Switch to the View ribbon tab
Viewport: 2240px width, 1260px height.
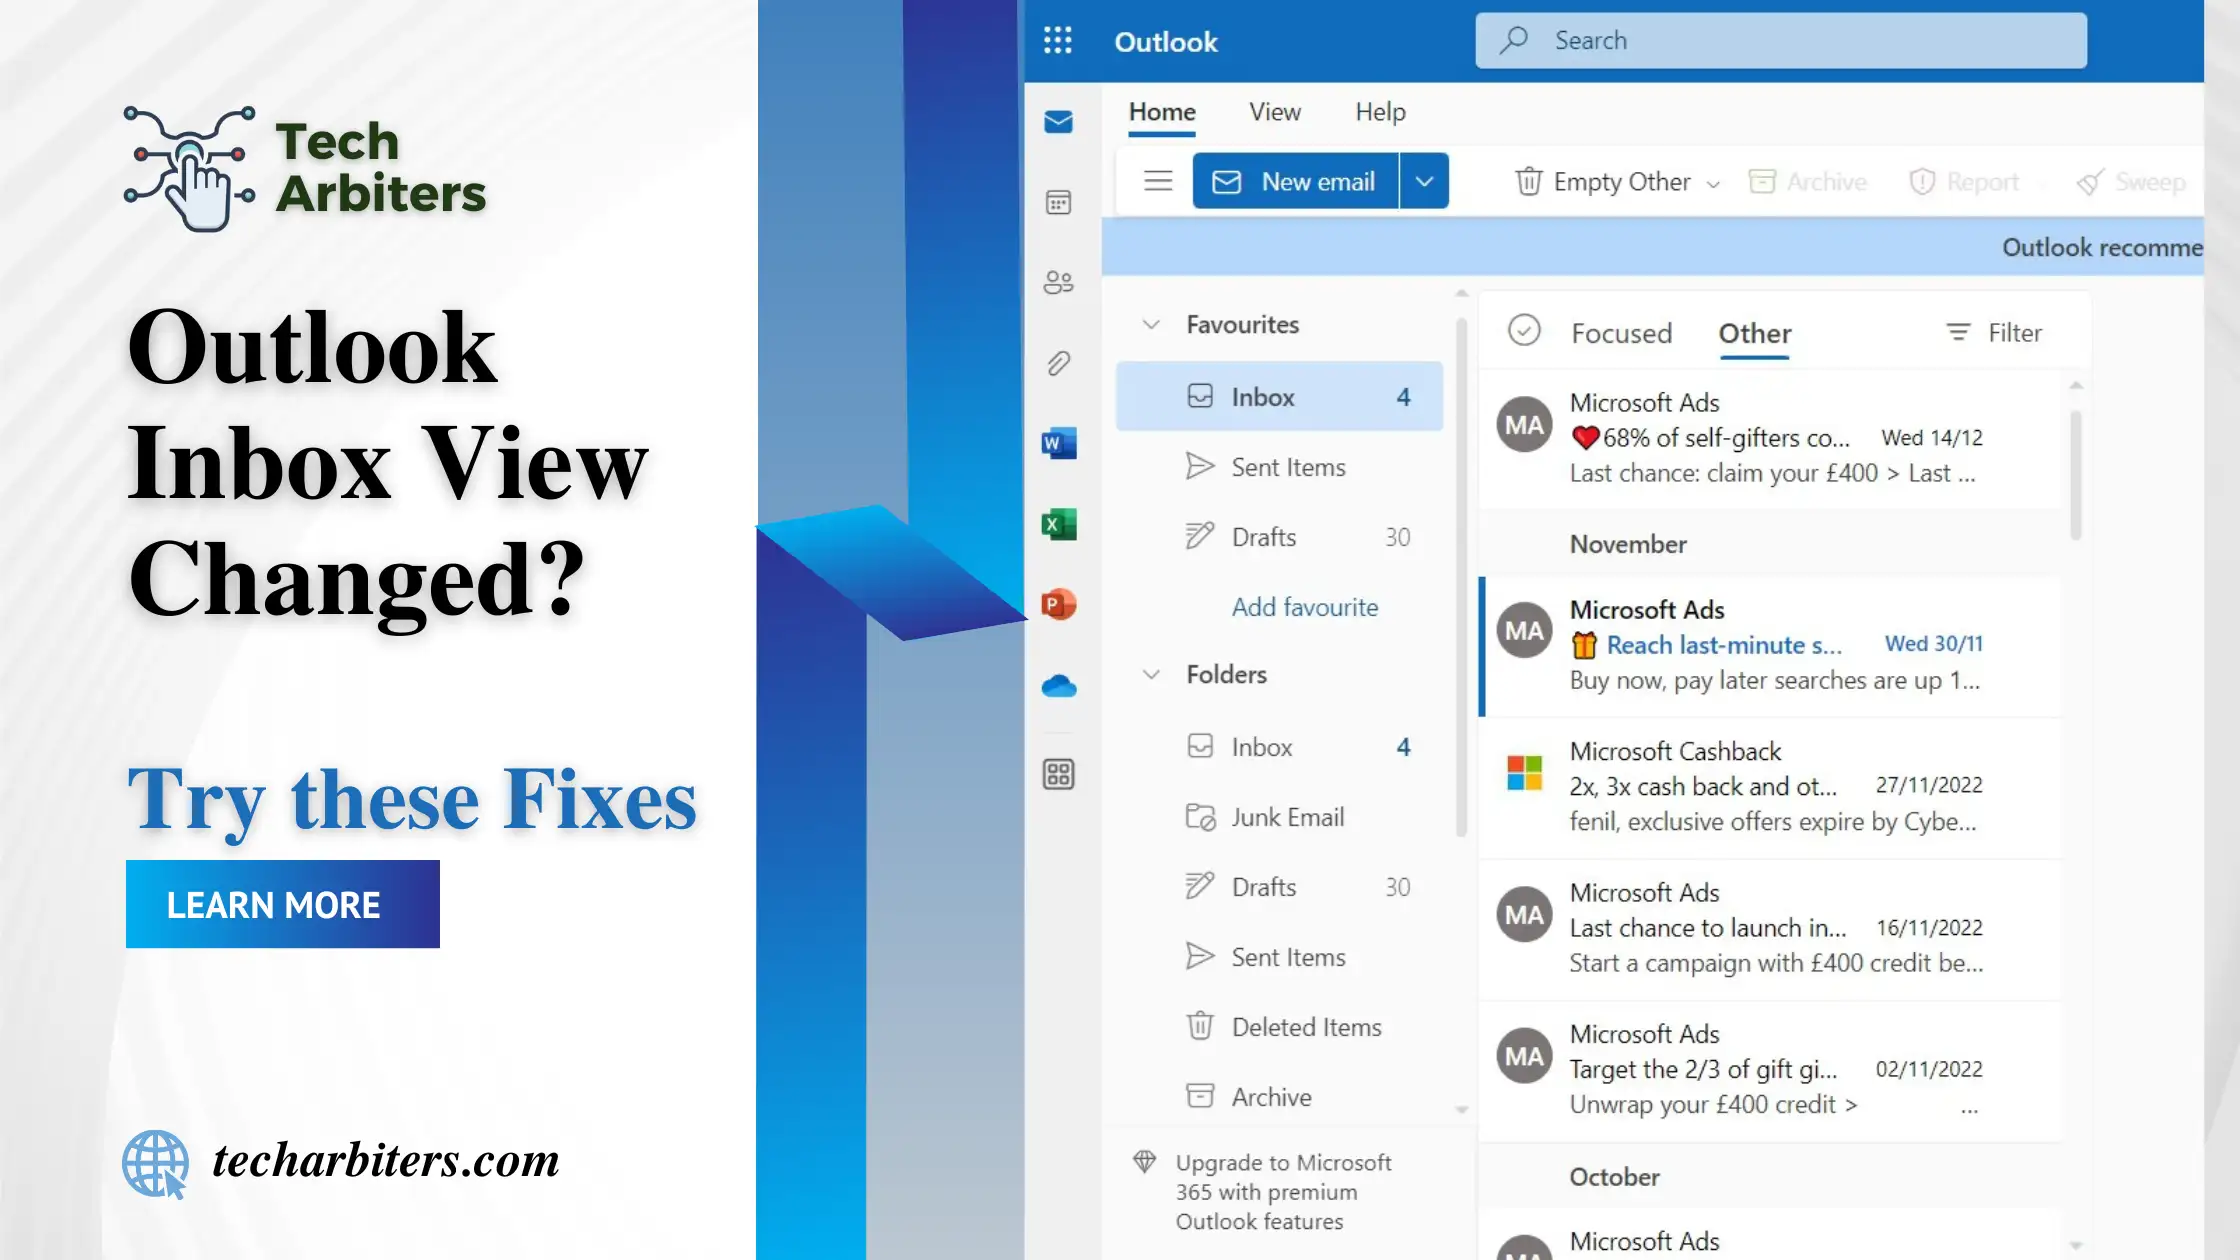point(1275,111)
